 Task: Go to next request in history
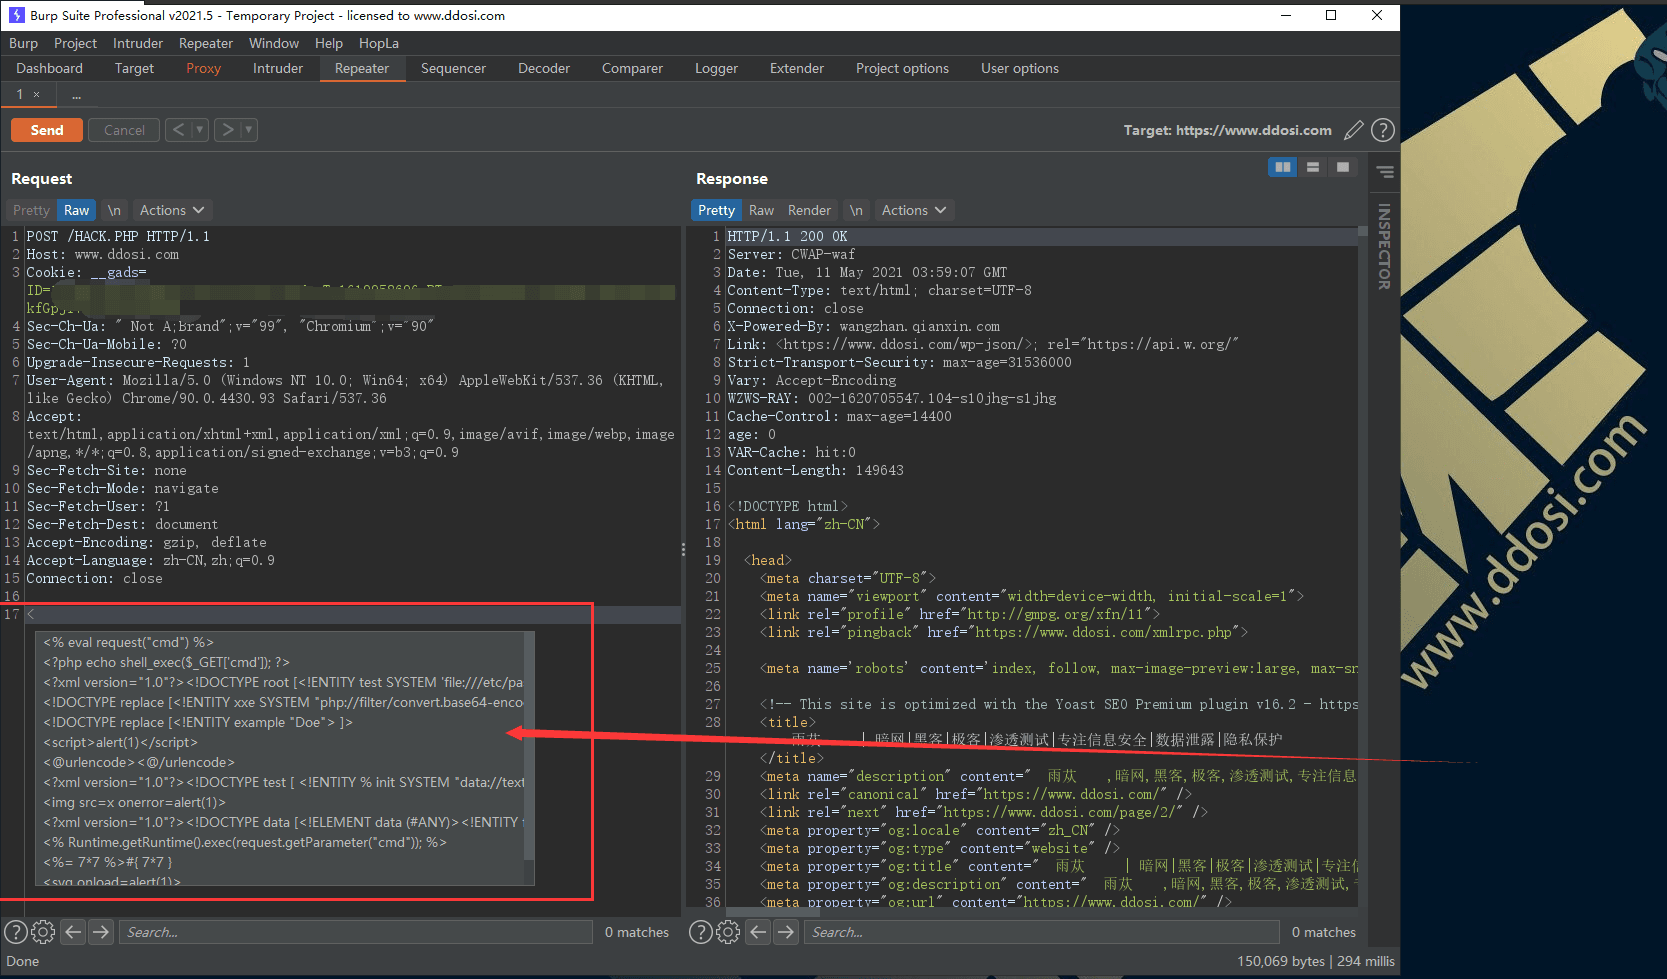pos(228,129)
